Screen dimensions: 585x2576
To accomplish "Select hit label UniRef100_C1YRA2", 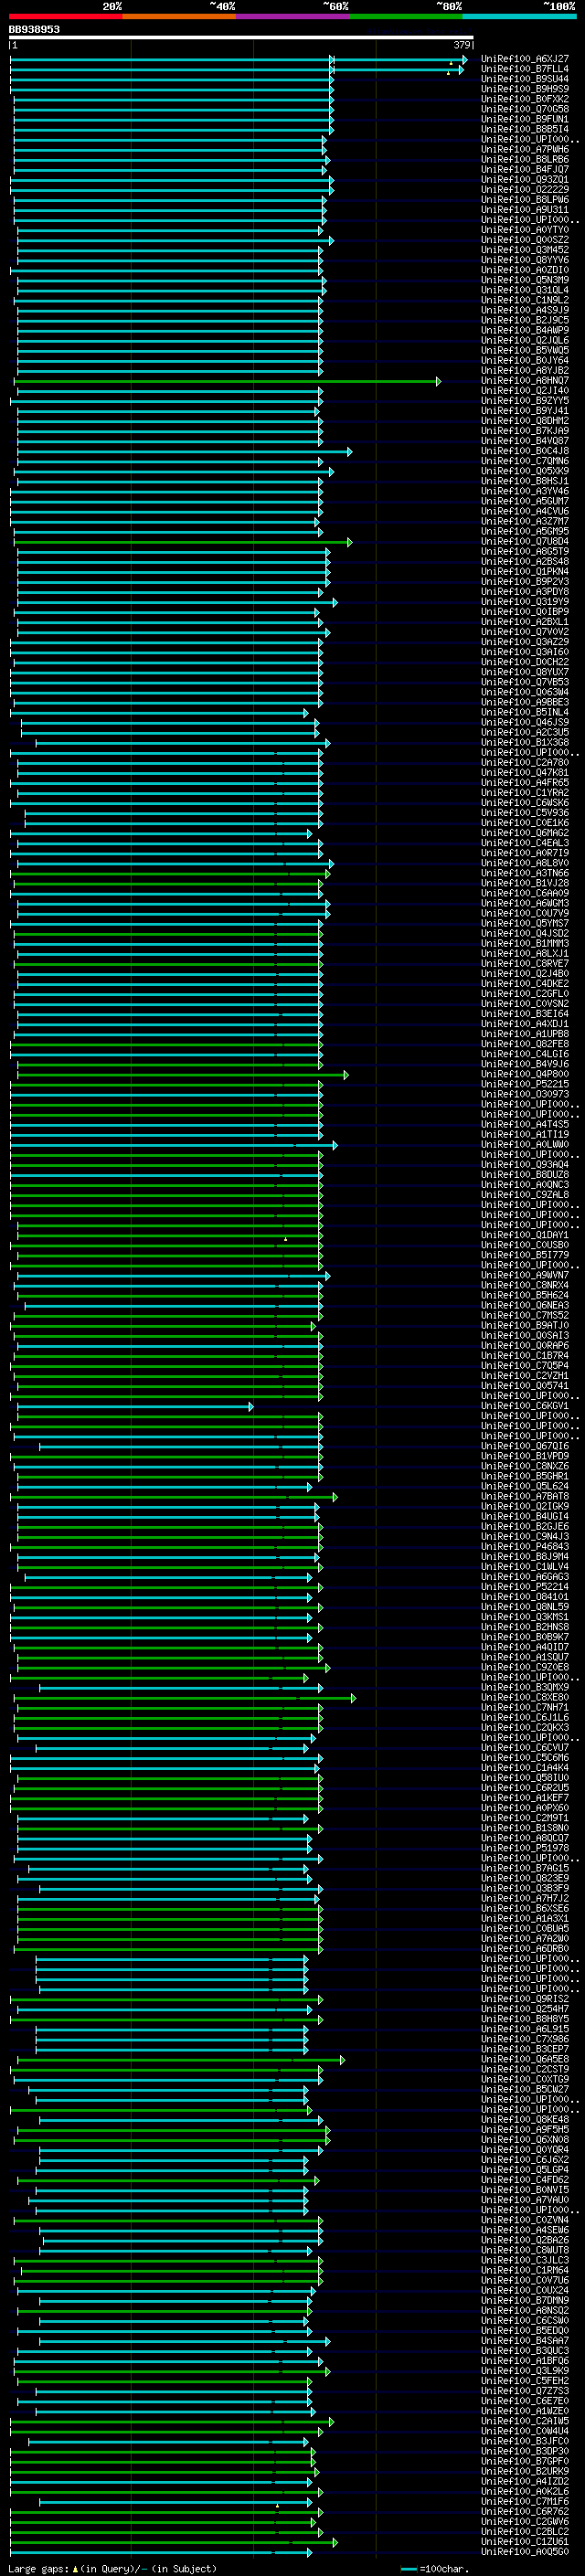I will [x=525, y=793].
